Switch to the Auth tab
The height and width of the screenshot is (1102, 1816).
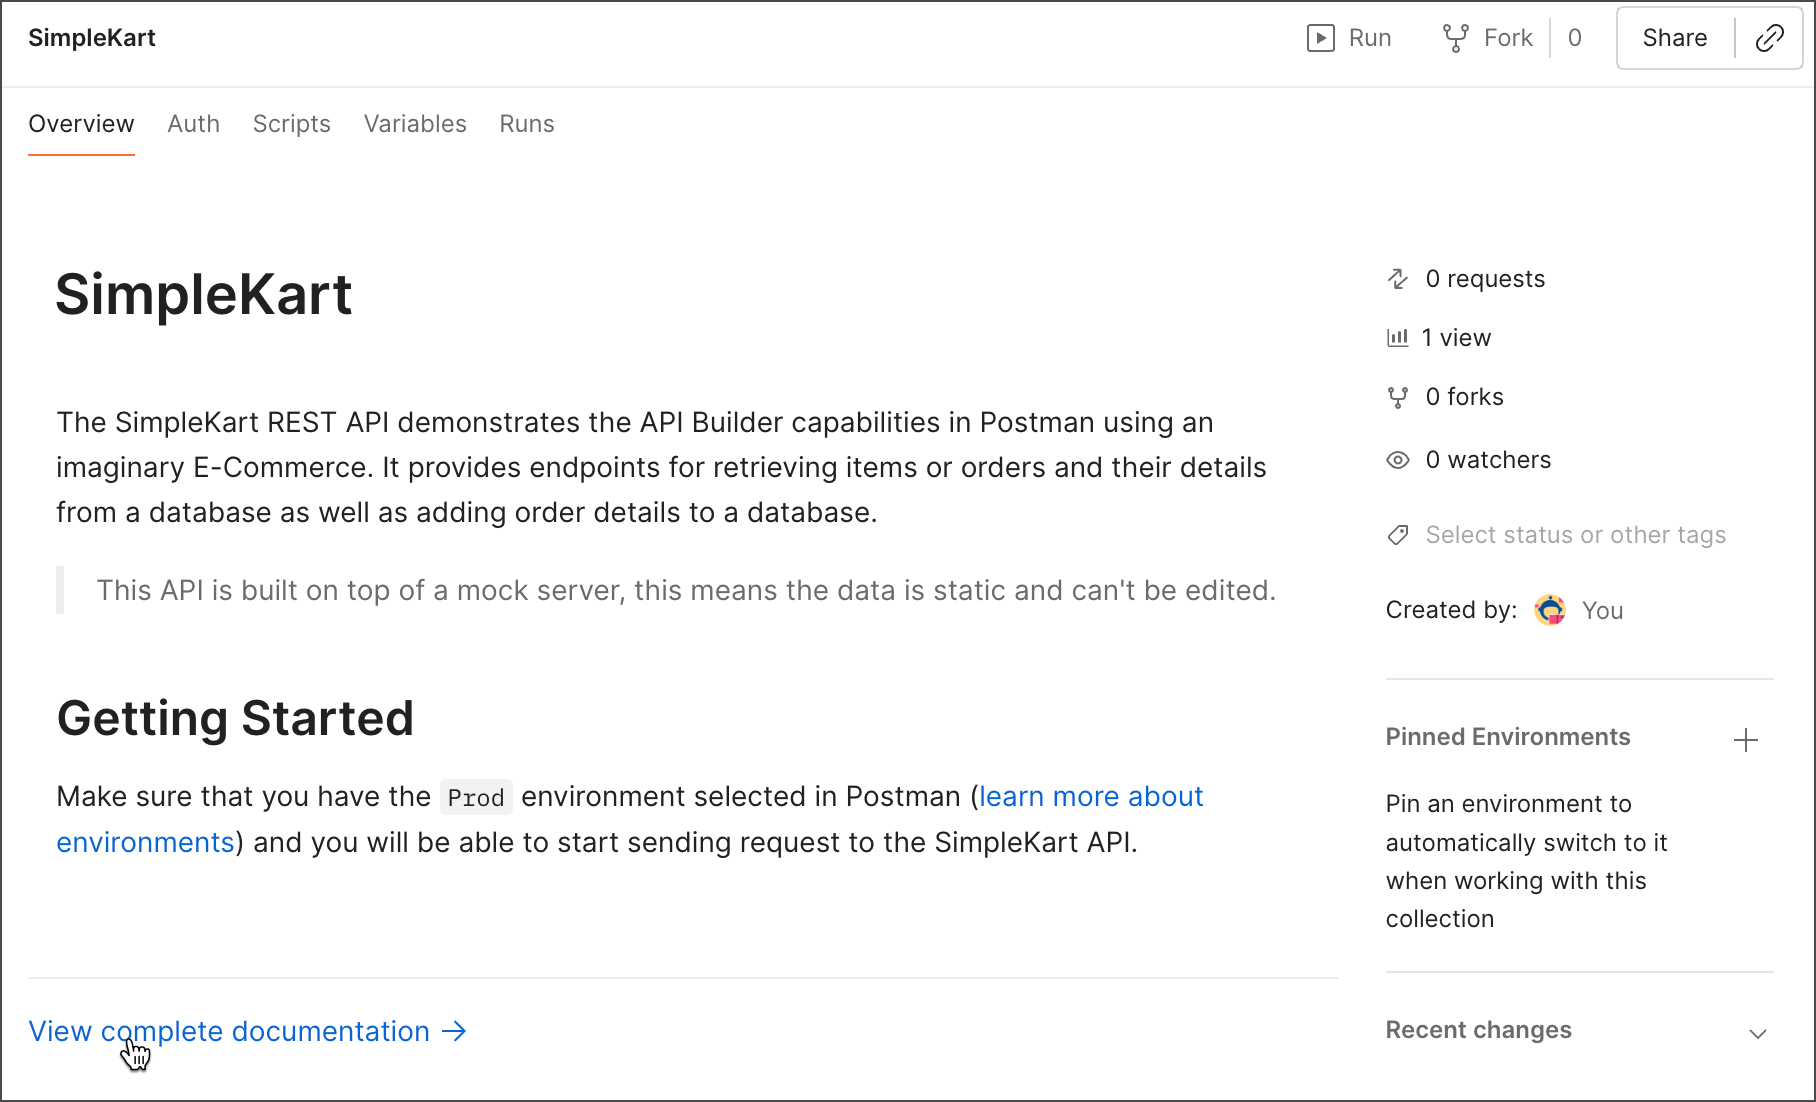click(x=193, y=124)
